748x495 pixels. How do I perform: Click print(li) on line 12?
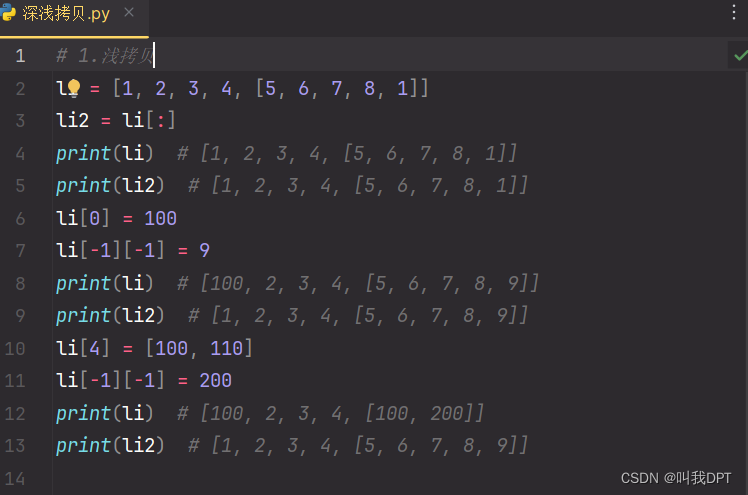pyautogui.click(x=104, y=413)
